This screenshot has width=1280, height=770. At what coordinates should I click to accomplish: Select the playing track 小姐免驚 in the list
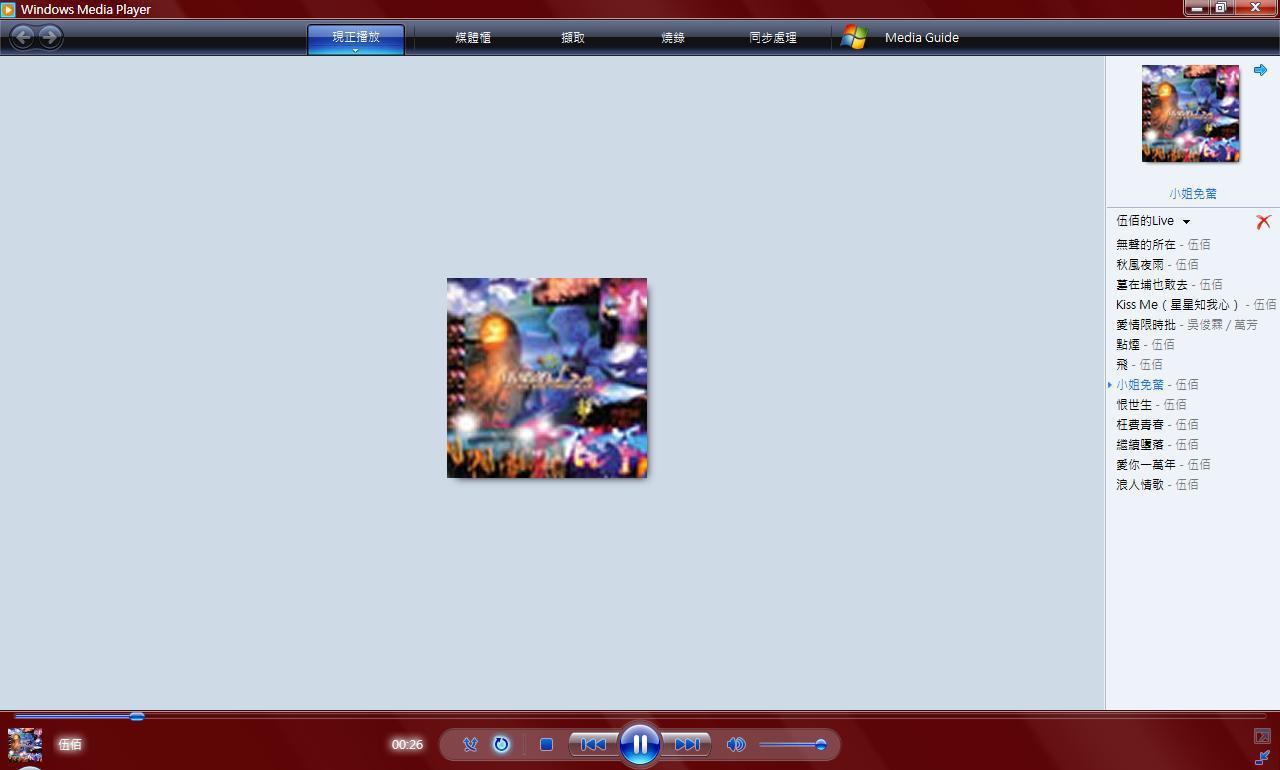(1157, 384)
